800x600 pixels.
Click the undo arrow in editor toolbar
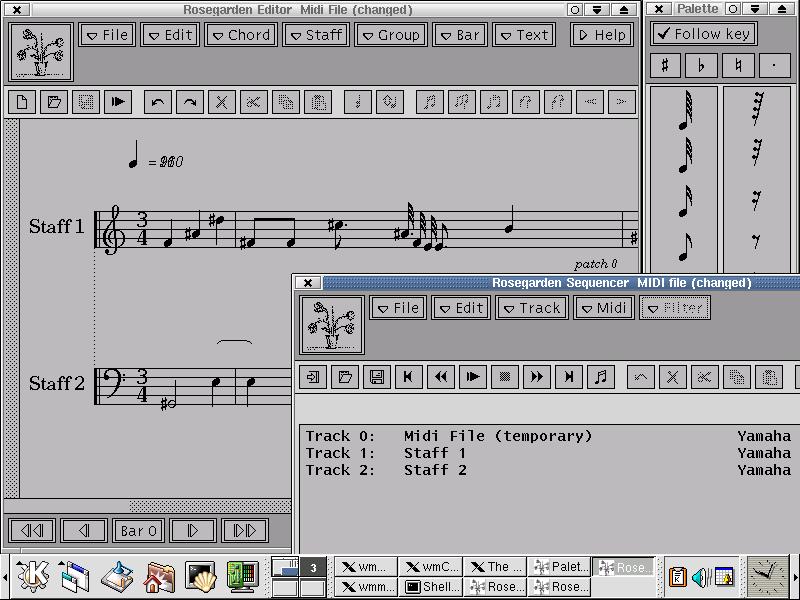pyautogui.click(x=157, y=102)
